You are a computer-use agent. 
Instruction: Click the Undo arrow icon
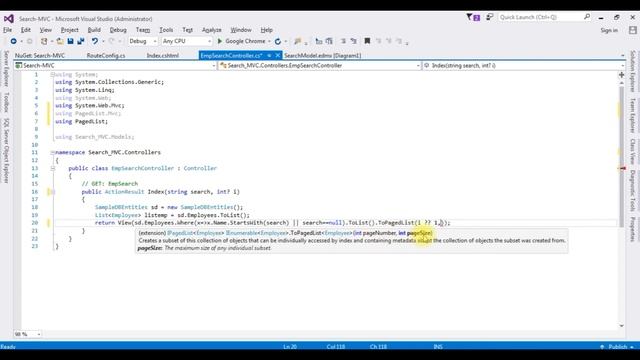point(95,41)
